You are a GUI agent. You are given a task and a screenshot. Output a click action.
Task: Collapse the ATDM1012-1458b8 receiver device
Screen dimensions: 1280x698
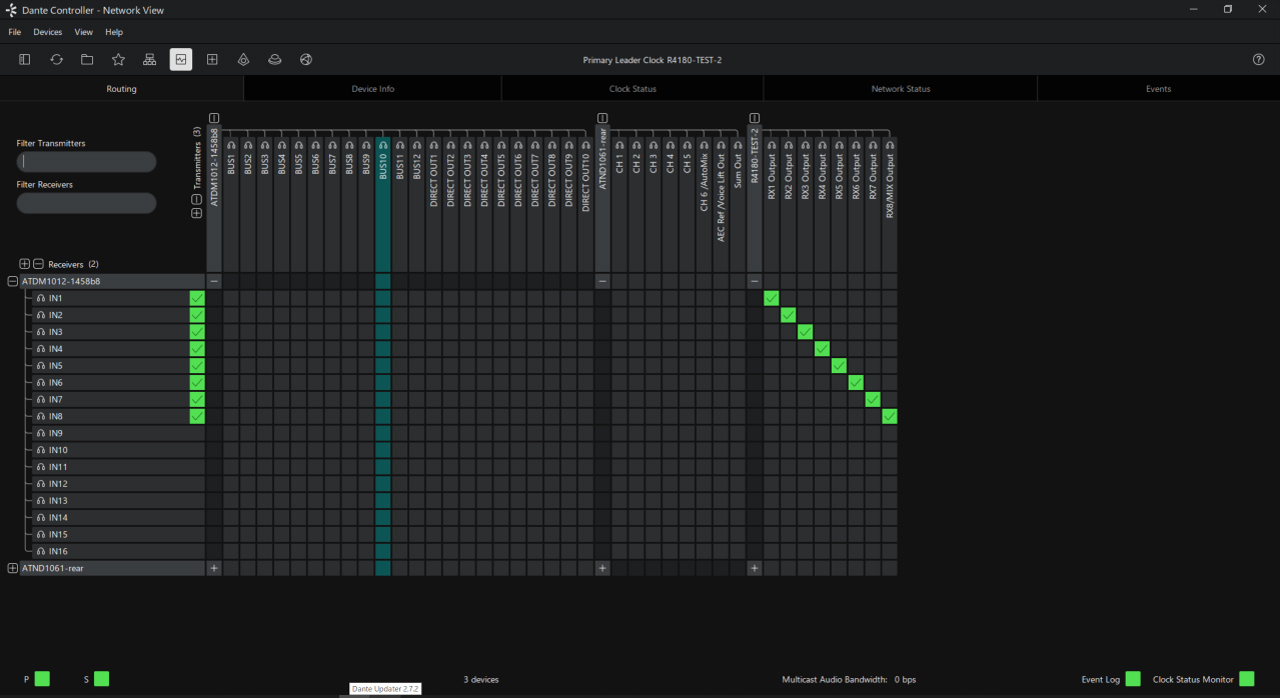tap(13, 281)
